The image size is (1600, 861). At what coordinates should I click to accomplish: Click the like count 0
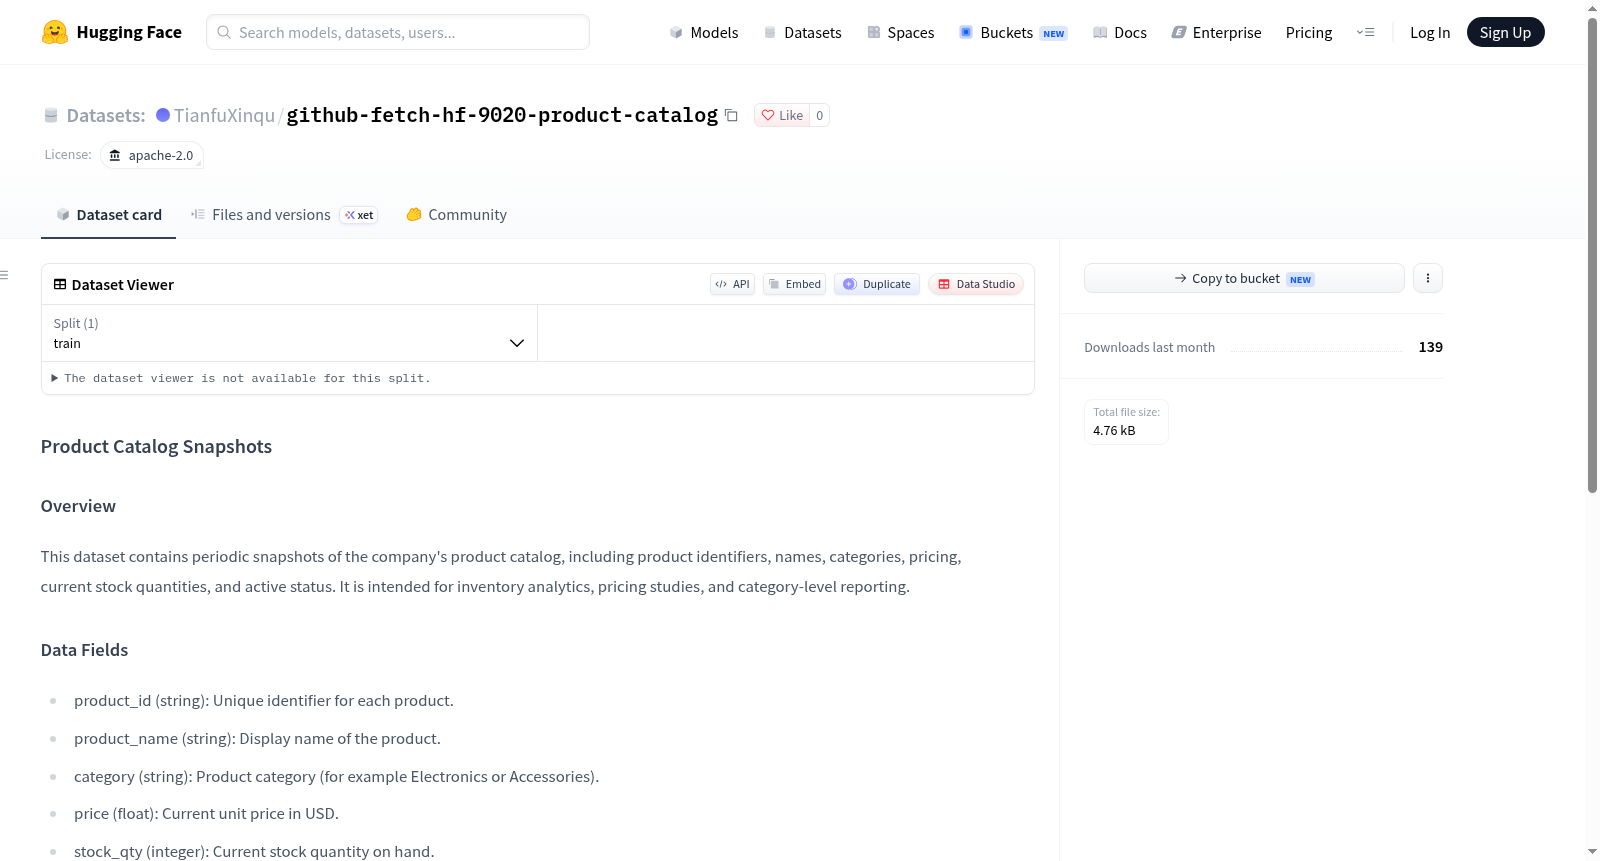pos(819,115)
